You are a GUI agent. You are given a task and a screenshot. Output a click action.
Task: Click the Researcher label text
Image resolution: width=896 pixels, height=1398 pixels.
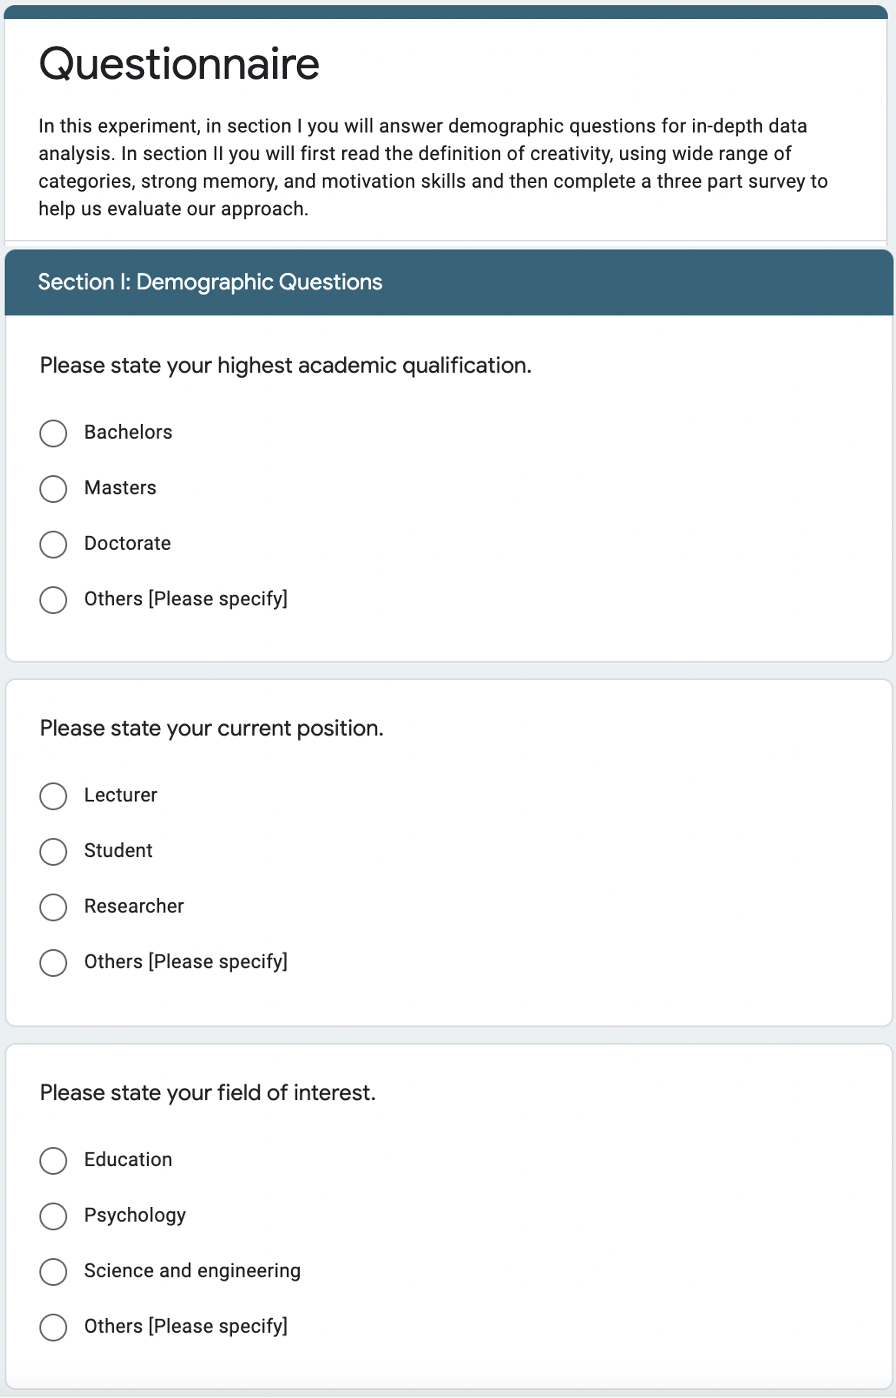[x=134, y=906]
